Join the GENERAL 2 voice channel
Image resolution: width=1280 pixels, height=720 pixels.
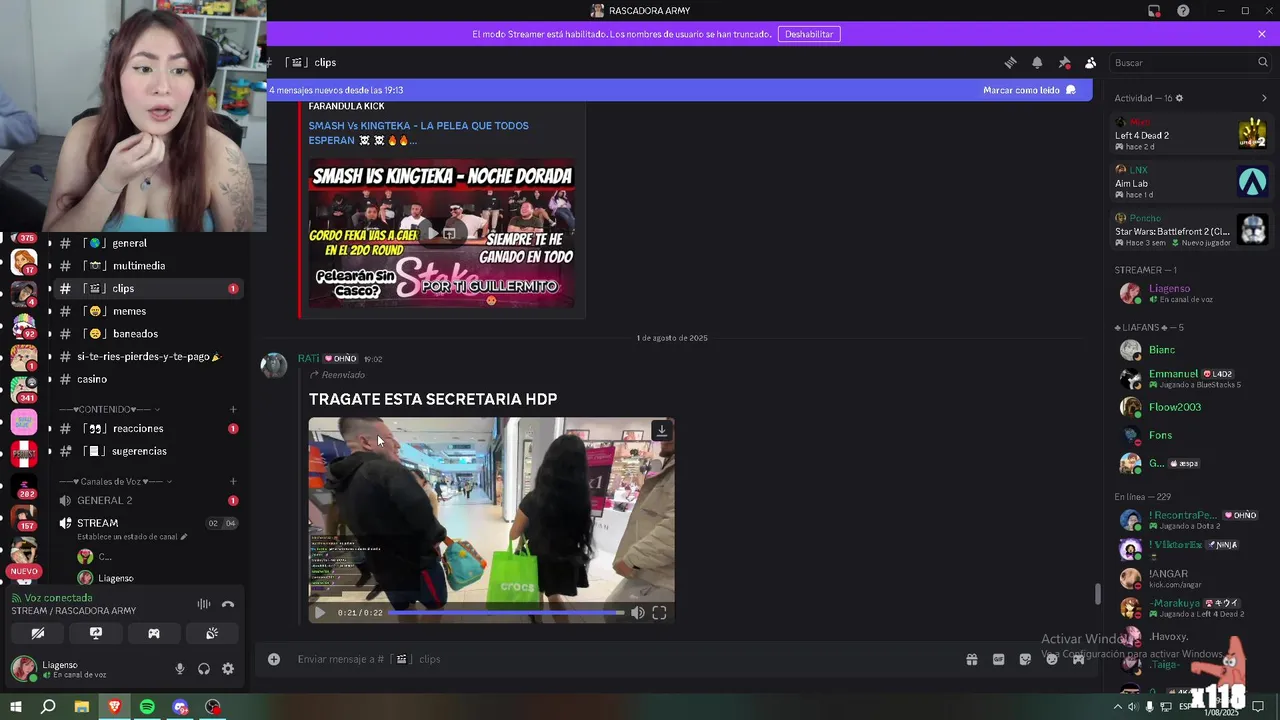tap(147, 500)
